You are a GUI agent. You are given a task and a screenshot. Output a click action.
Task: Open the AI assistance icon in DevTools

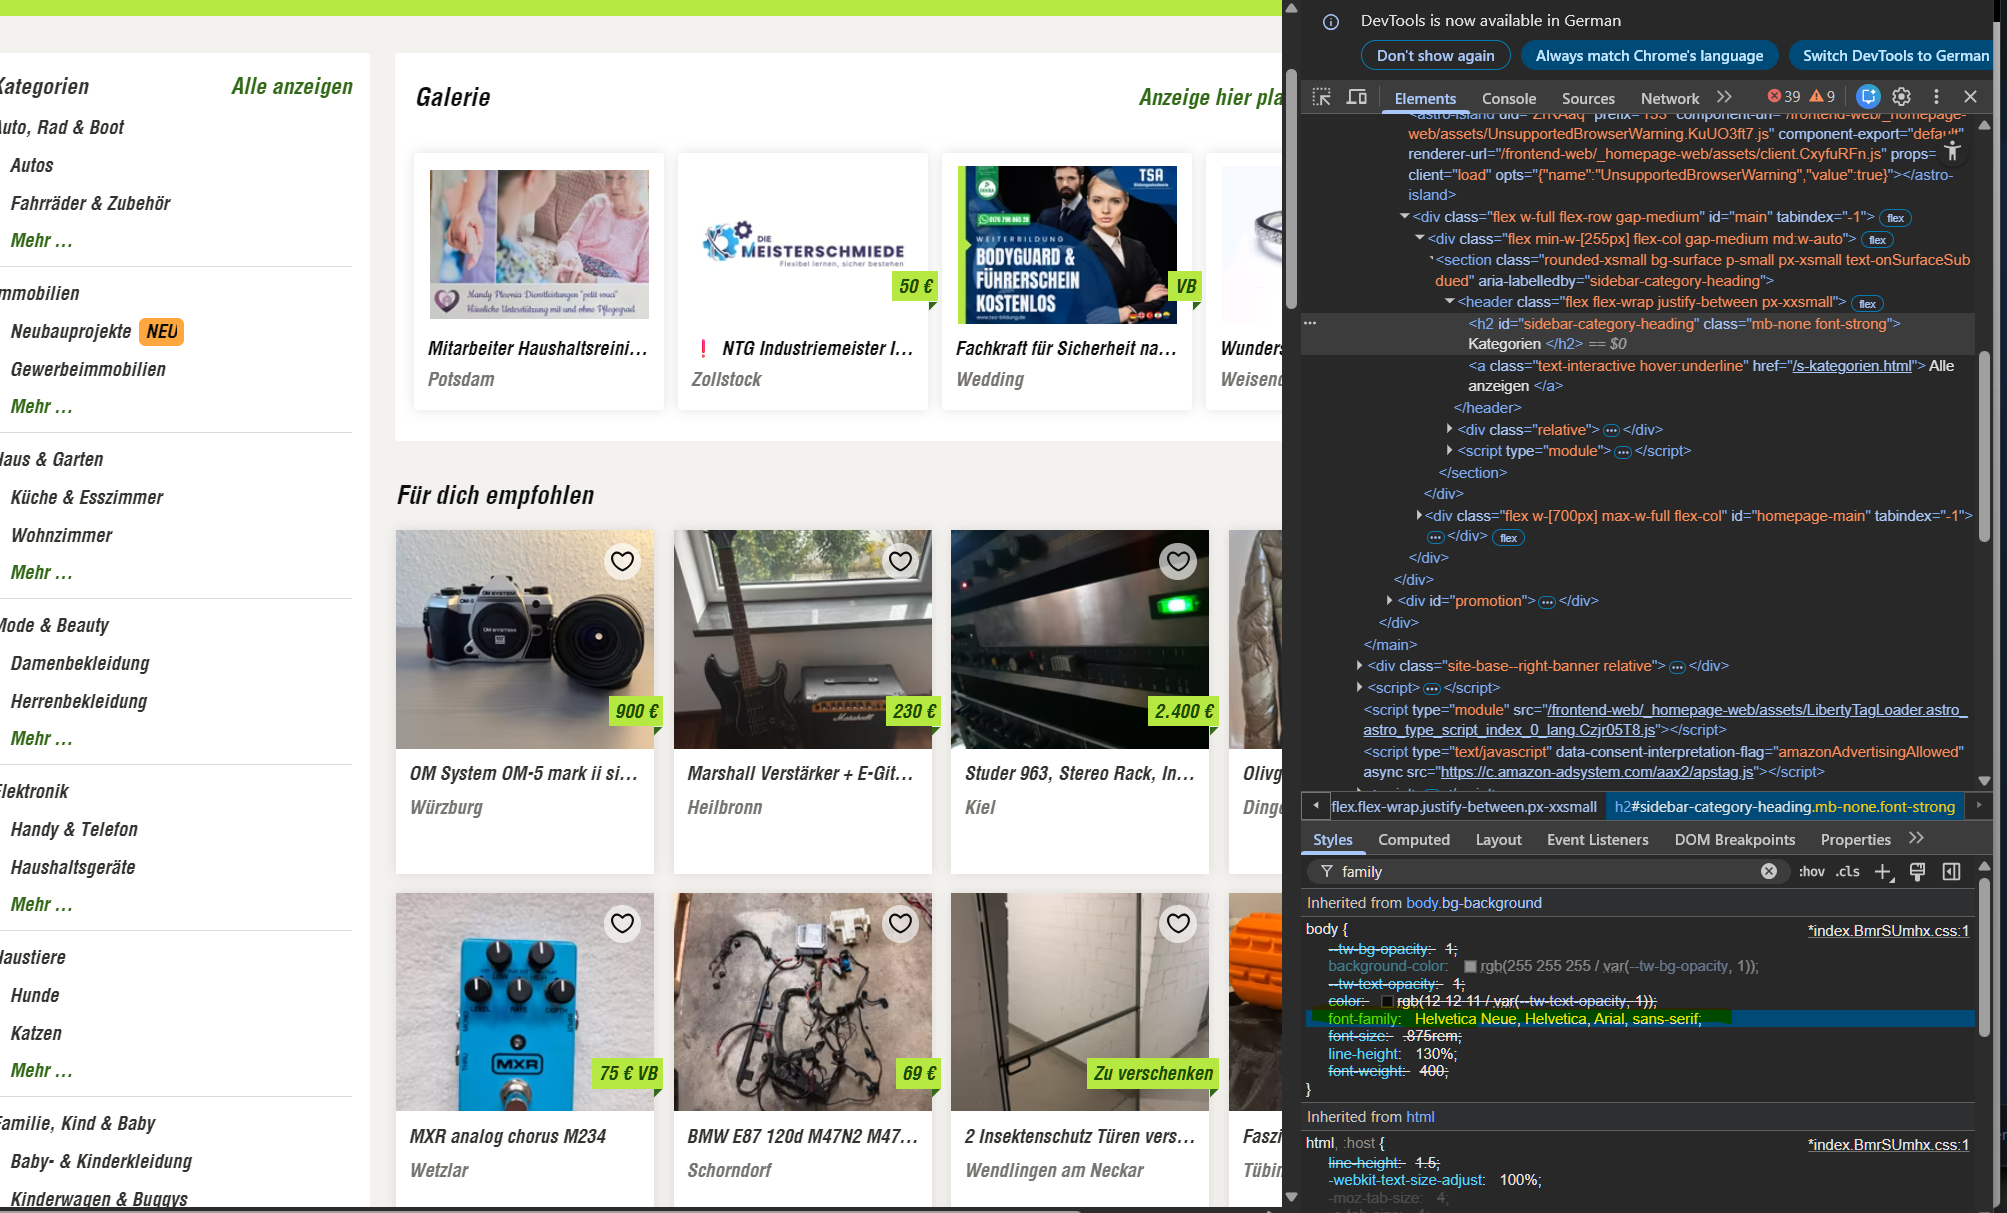1867,97
